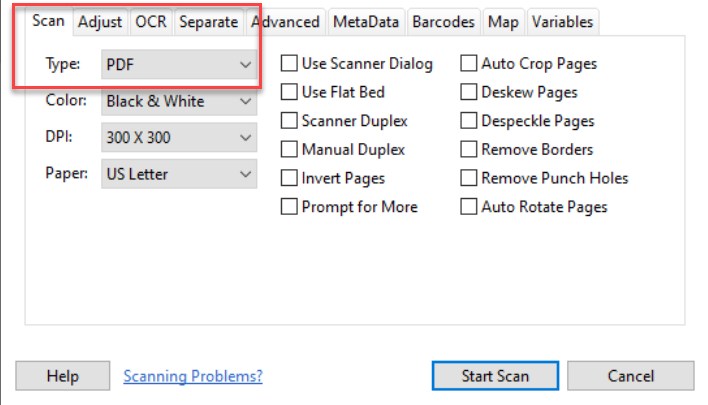Check the Use Flat Bed option
This screenshot has width=708, height=405.
[289, 93]
